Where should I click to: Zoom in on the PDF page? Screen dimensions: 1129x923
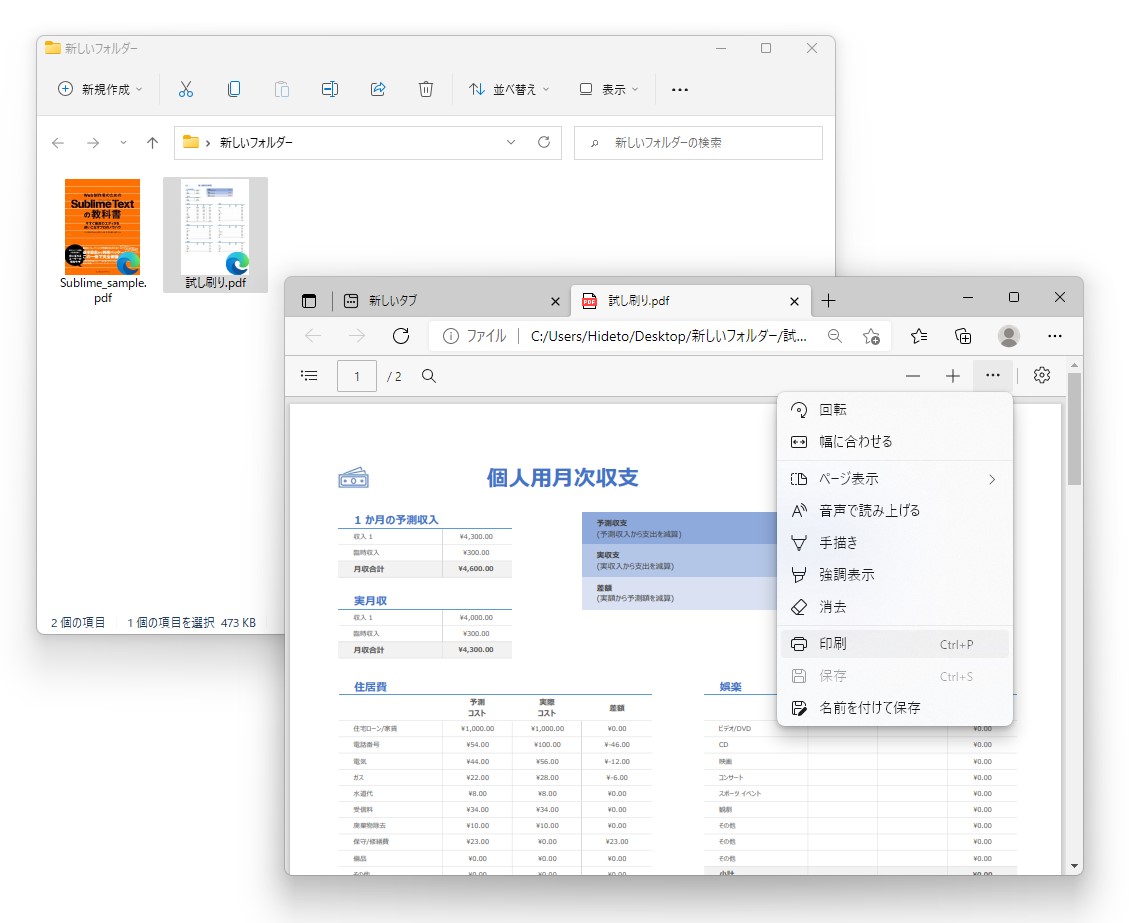953,375
